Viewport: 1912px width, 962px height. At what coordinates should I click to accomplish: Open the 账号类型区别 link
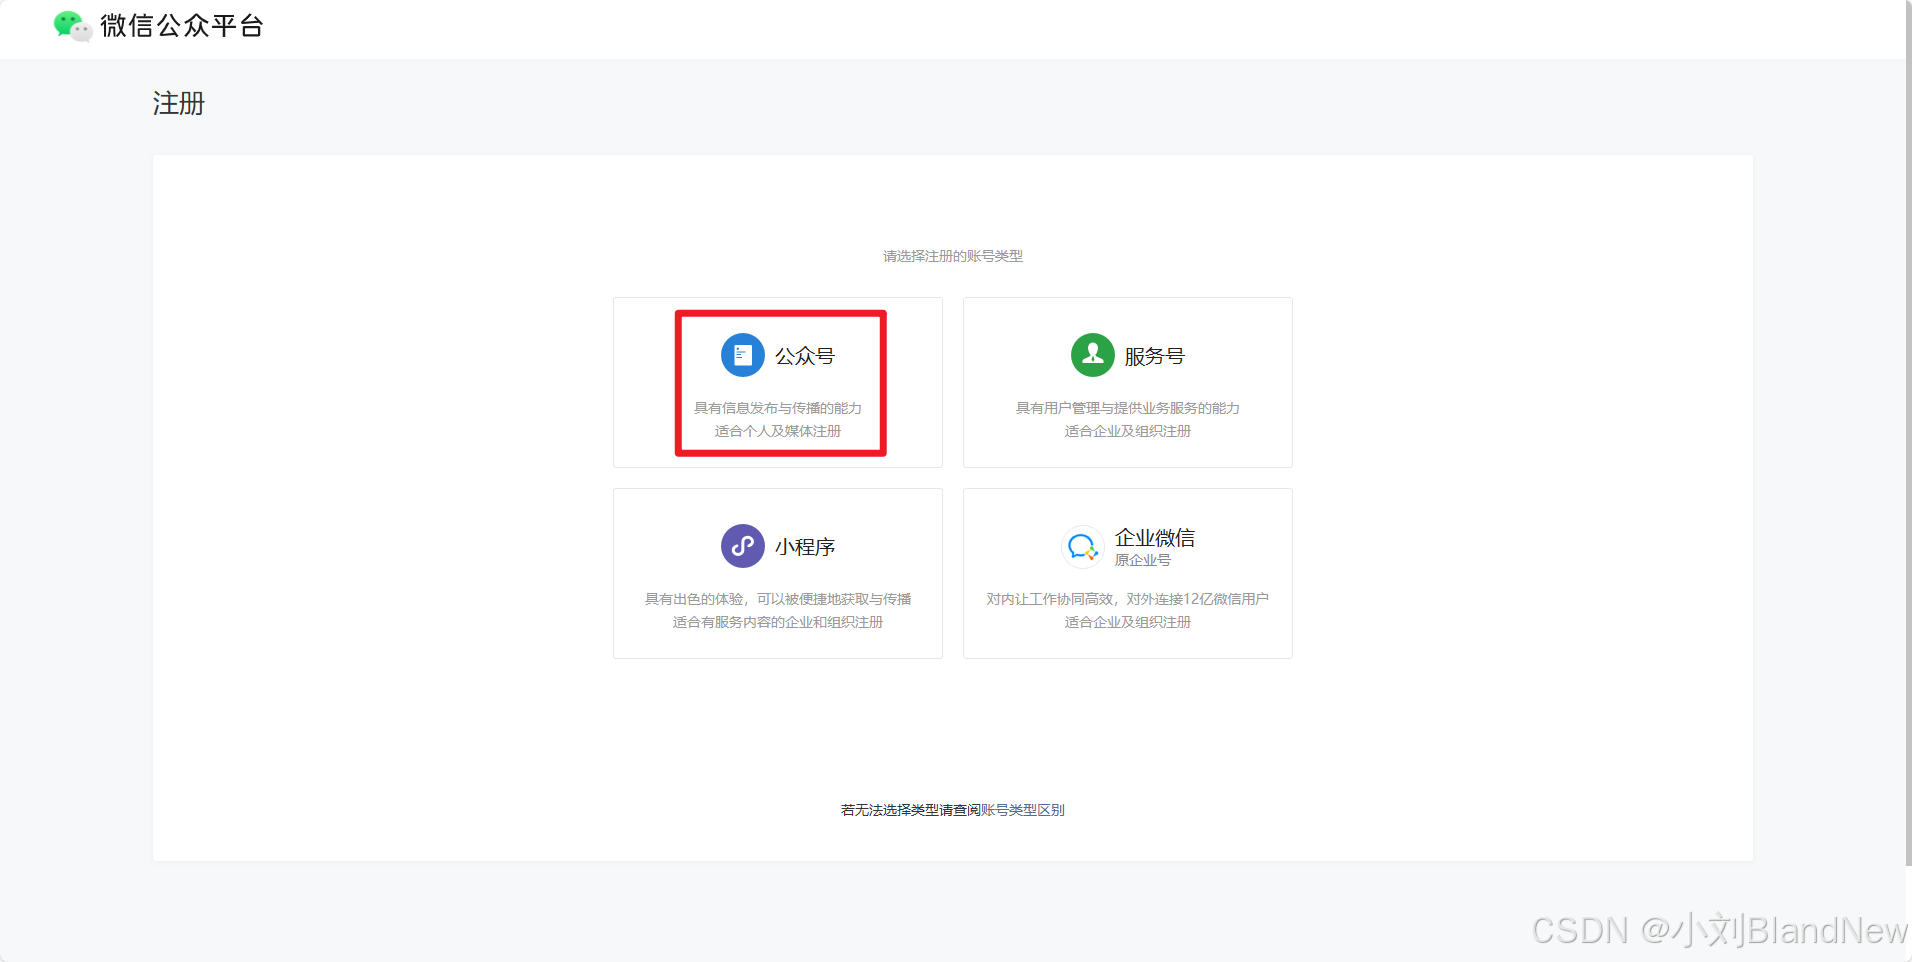[1023, 810]
